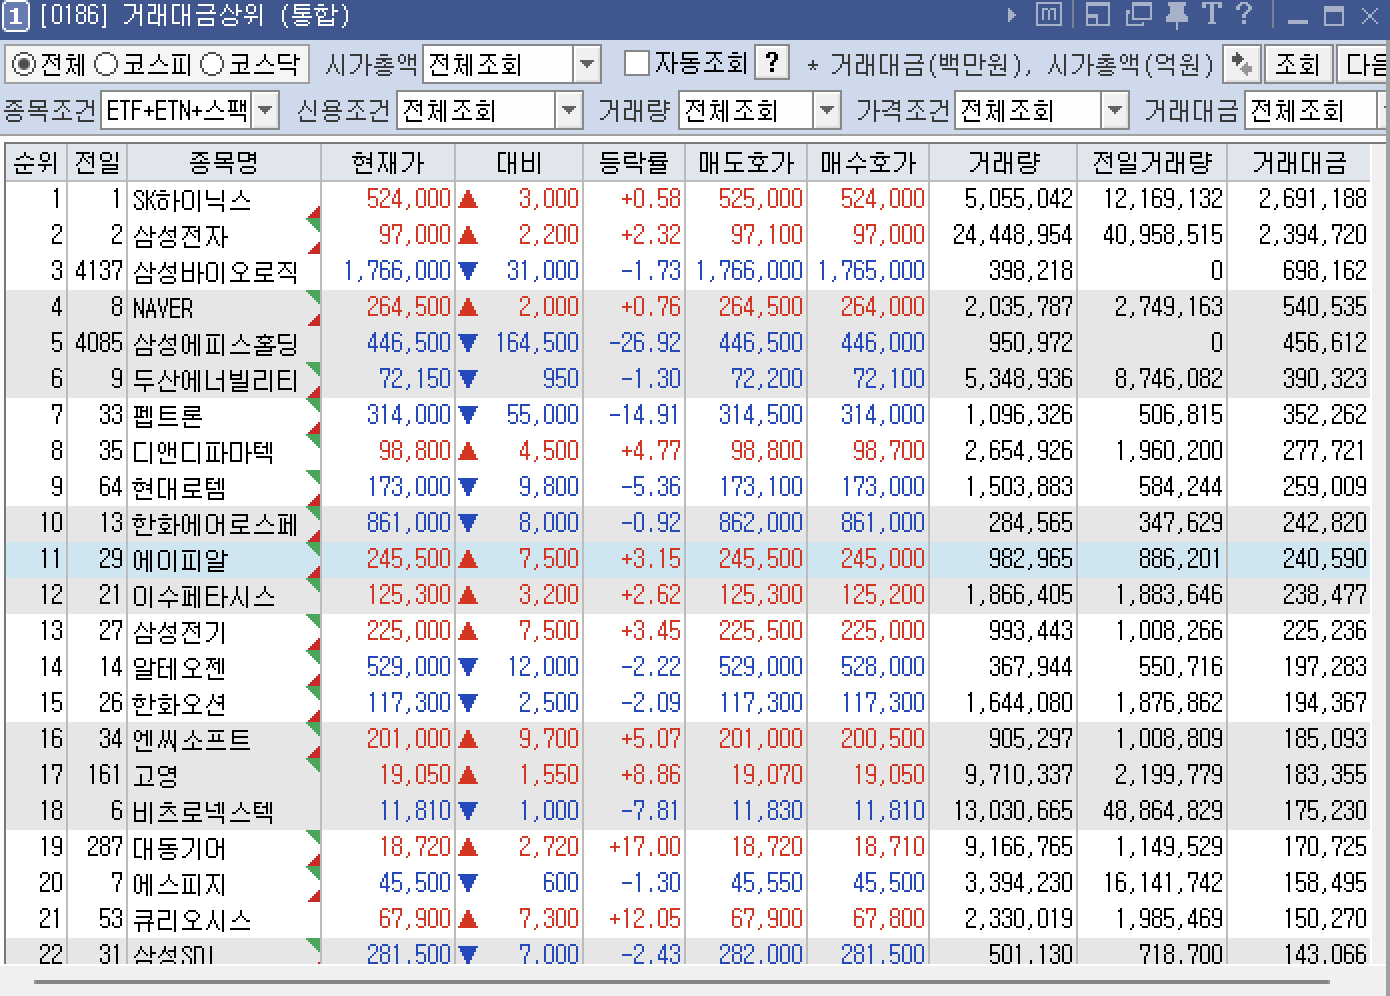Sort by the 전일거래량 column header
The width and height of the screenshot is (1390, 996).
(x=1151, y=162)
